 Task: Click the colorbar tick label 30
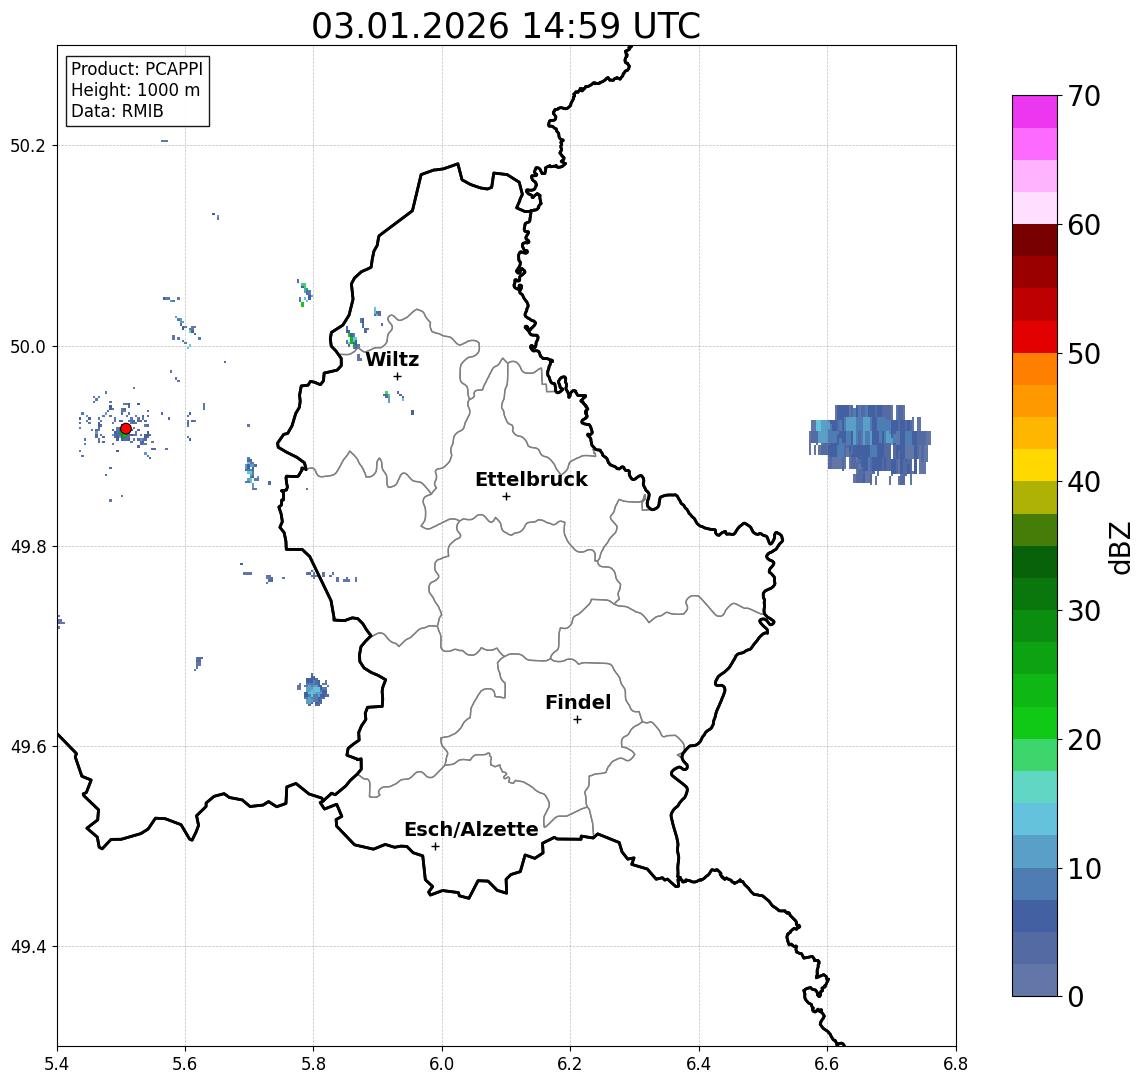point(1084,611)
